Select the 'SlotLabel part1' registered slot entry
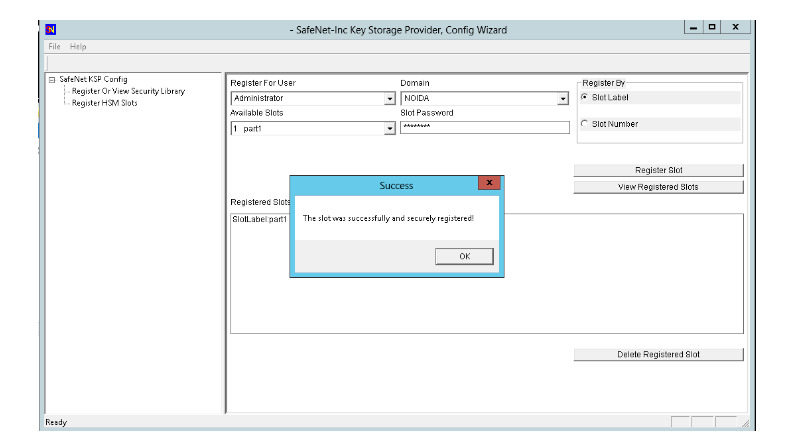 point(259,219)
